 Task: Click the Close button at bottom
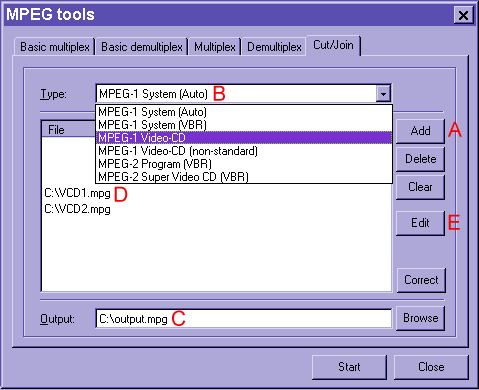(431, 367)
